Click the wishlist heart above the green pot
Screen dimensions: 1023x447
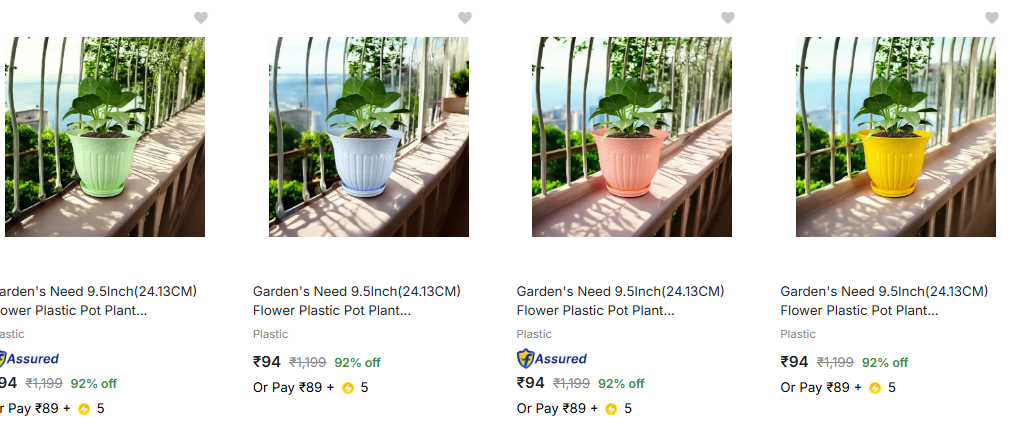point(201,18)
